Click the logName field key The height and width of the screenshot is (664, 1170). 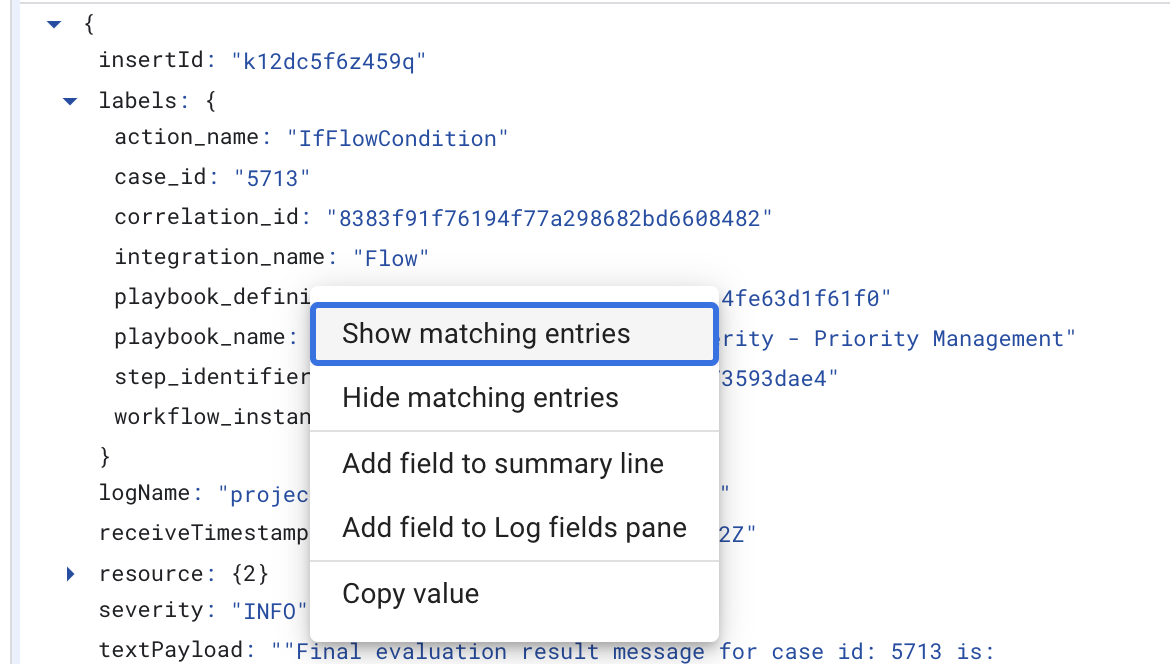point(142,493)
